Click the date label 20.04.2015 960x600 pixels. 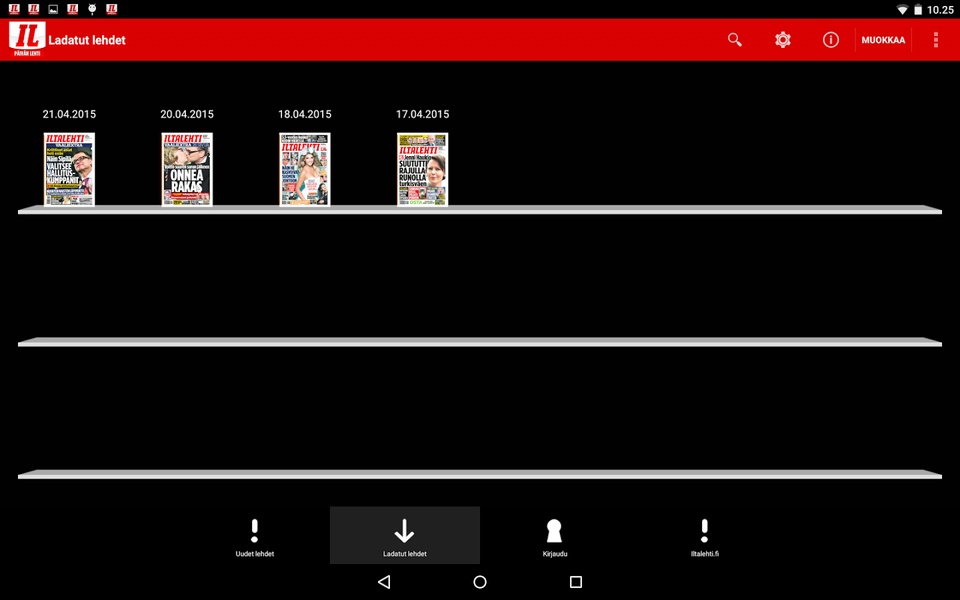click(x=187, y=114)
